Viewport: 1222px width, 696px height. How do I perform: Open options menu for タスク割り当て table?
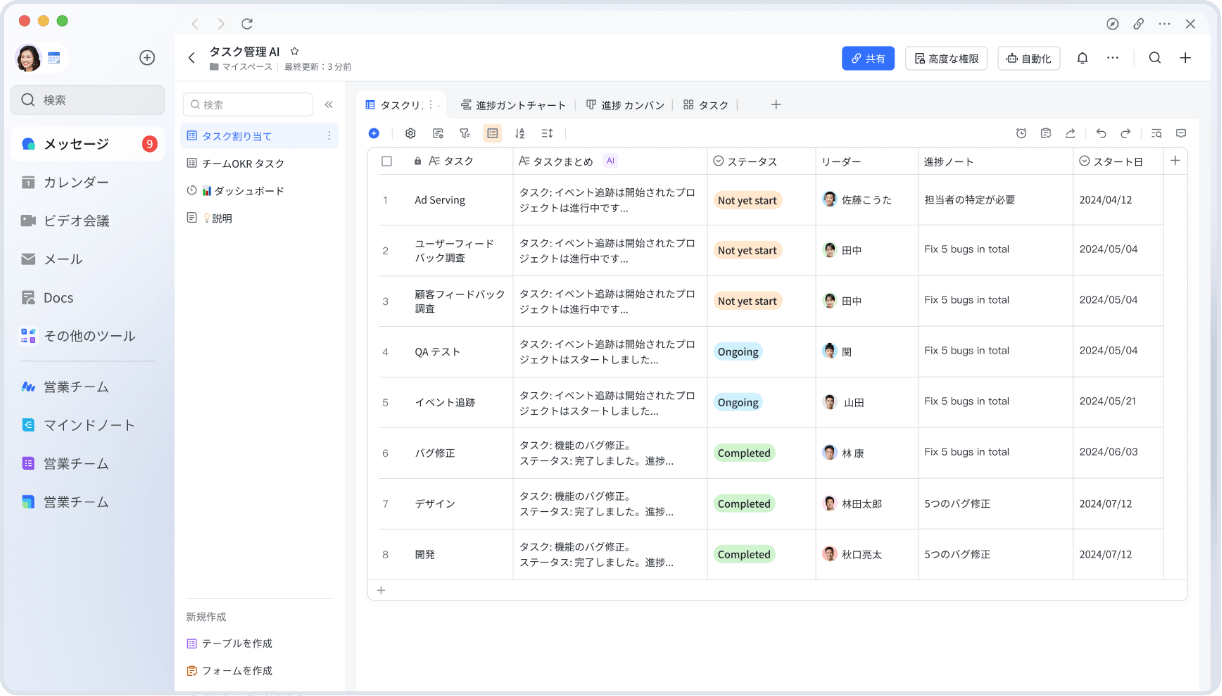pos(329,136)
